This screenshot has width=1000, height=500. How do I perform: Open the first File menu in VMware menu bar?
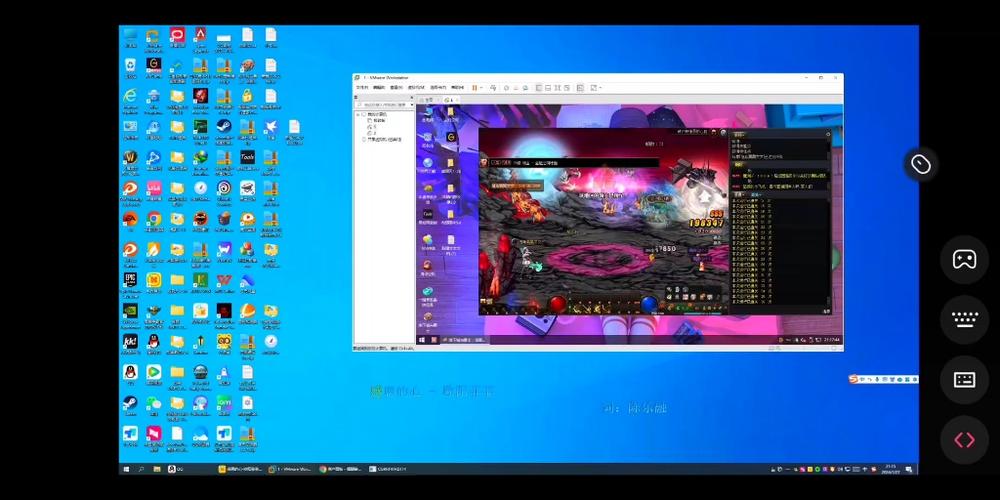pyautogui.click(x=362, y=87)
